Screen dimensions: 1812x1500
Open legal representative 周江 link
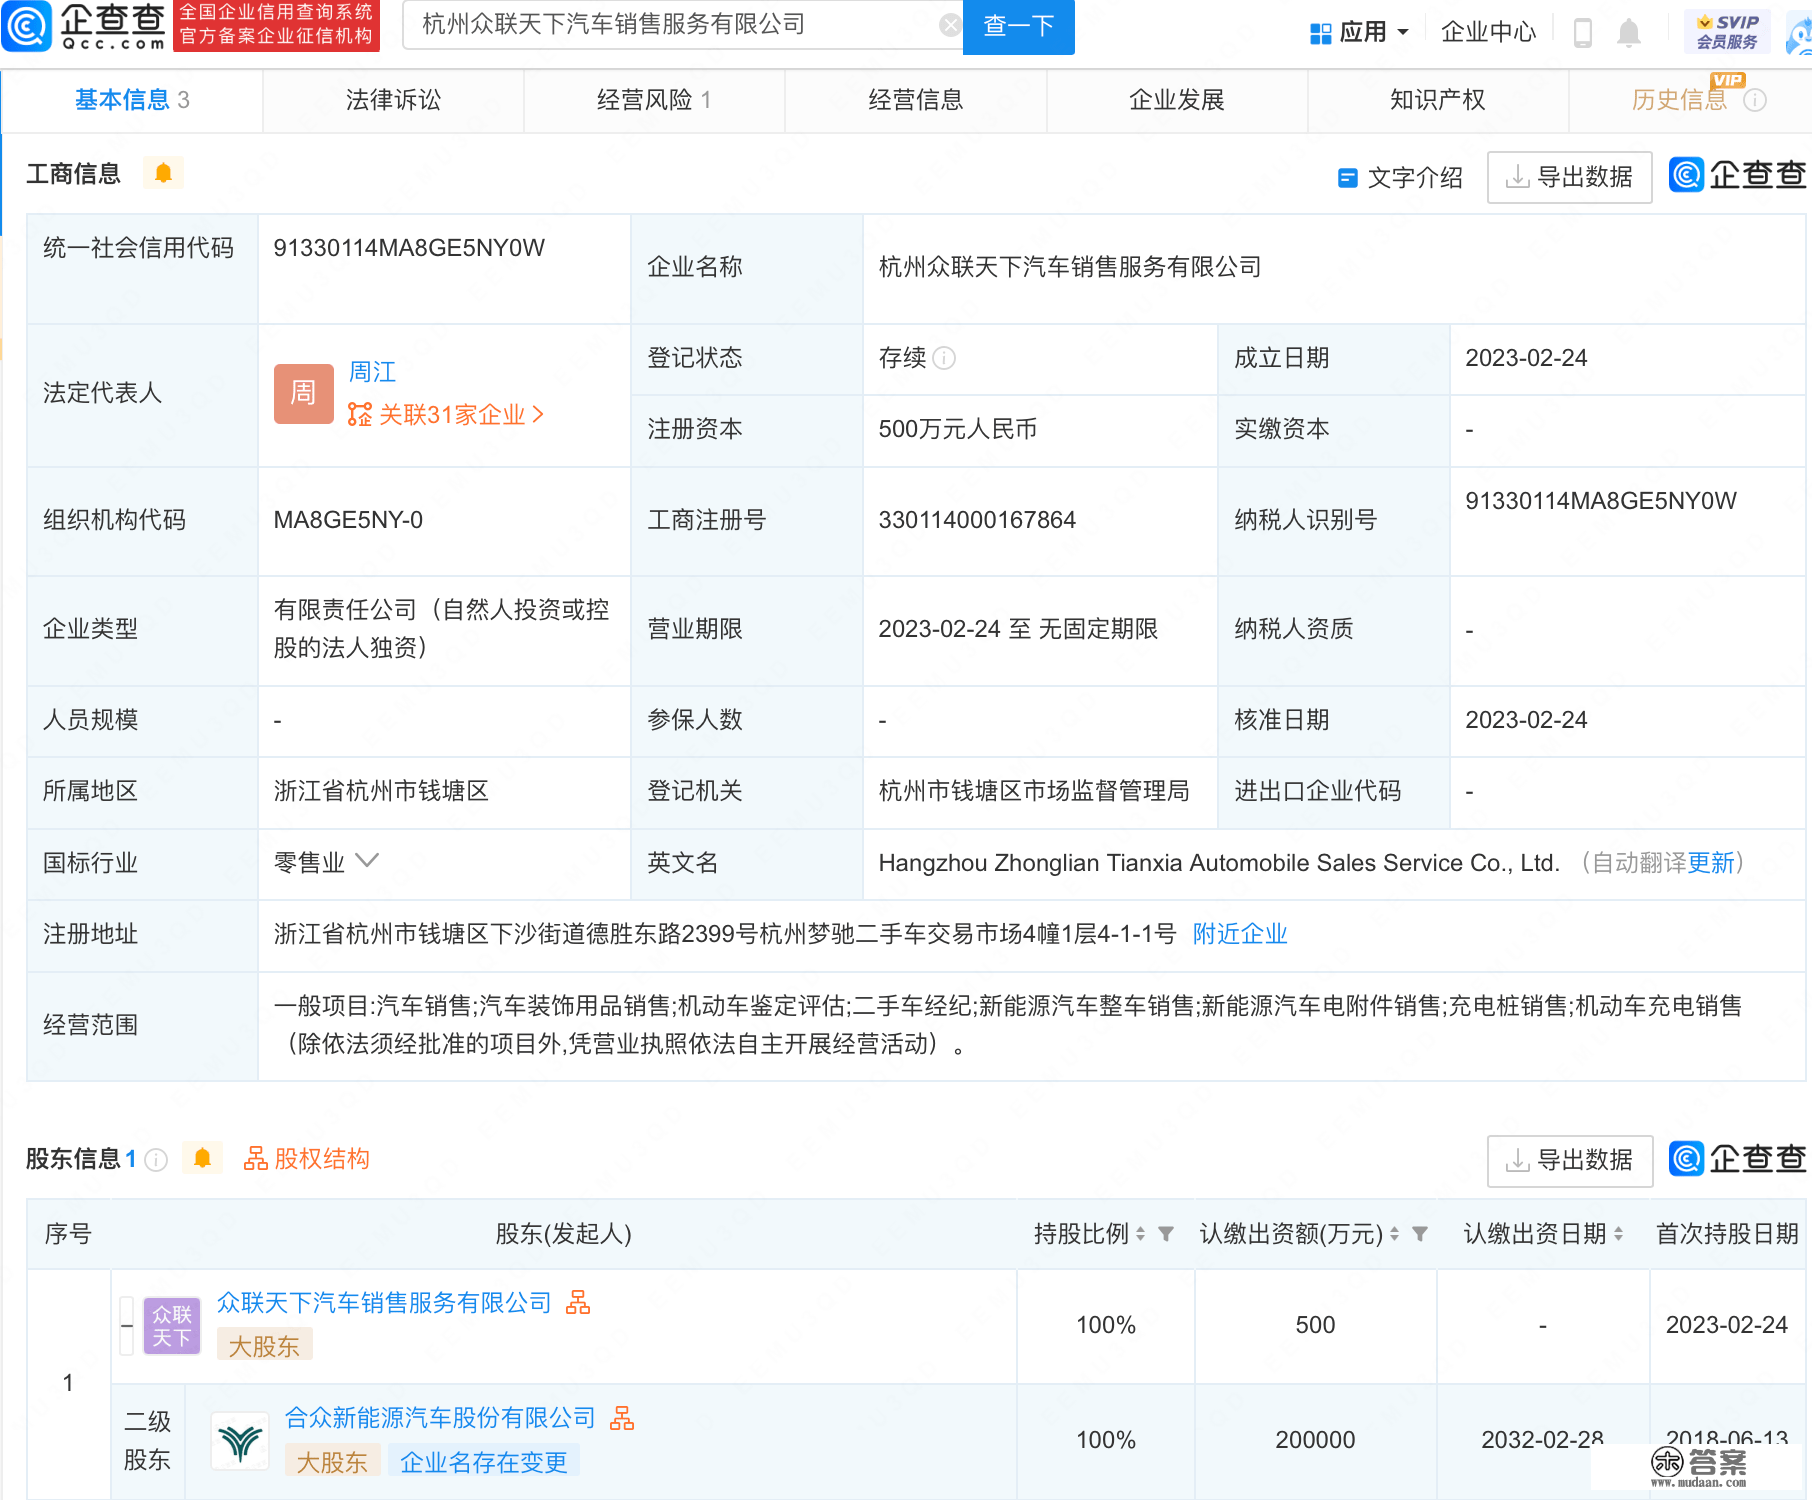pos(372,372)
